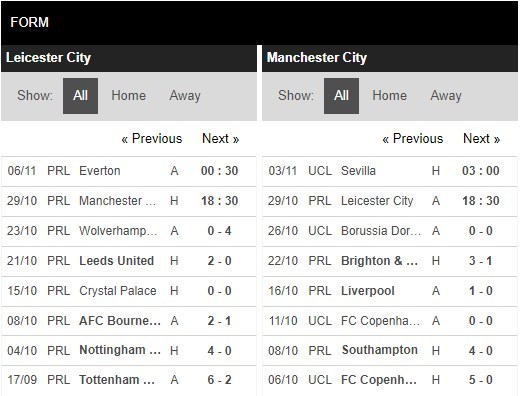Image resolution: width=522 pixels, height=396 pixels.
Task: Go to Next matches under Leicester City
Action: click(x=221, y=138)
